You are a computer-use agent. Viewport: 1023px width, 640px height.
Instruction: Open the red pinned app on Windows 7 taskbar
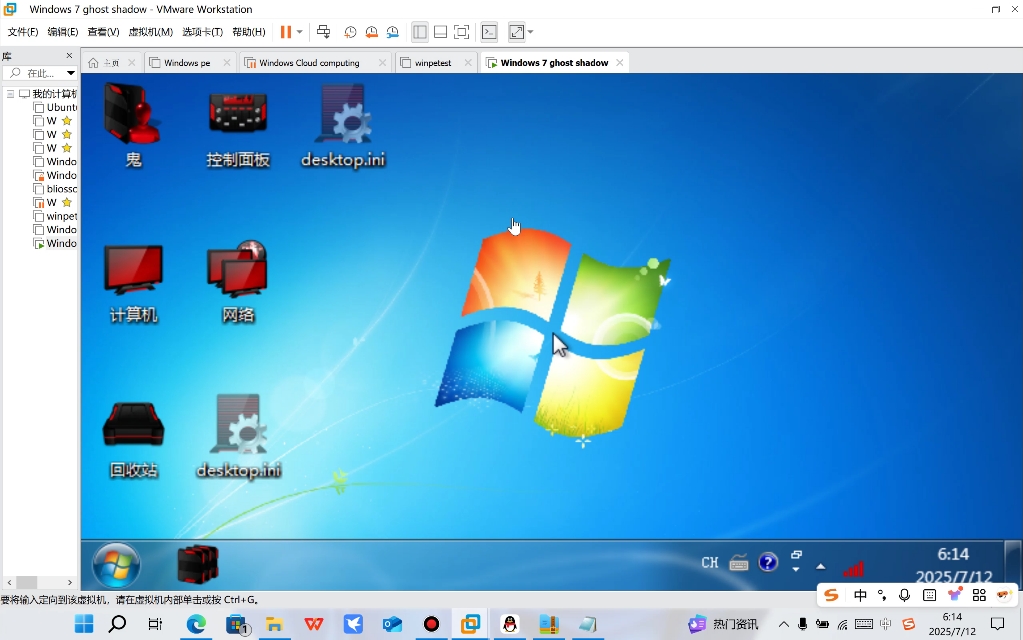point(198,564)
